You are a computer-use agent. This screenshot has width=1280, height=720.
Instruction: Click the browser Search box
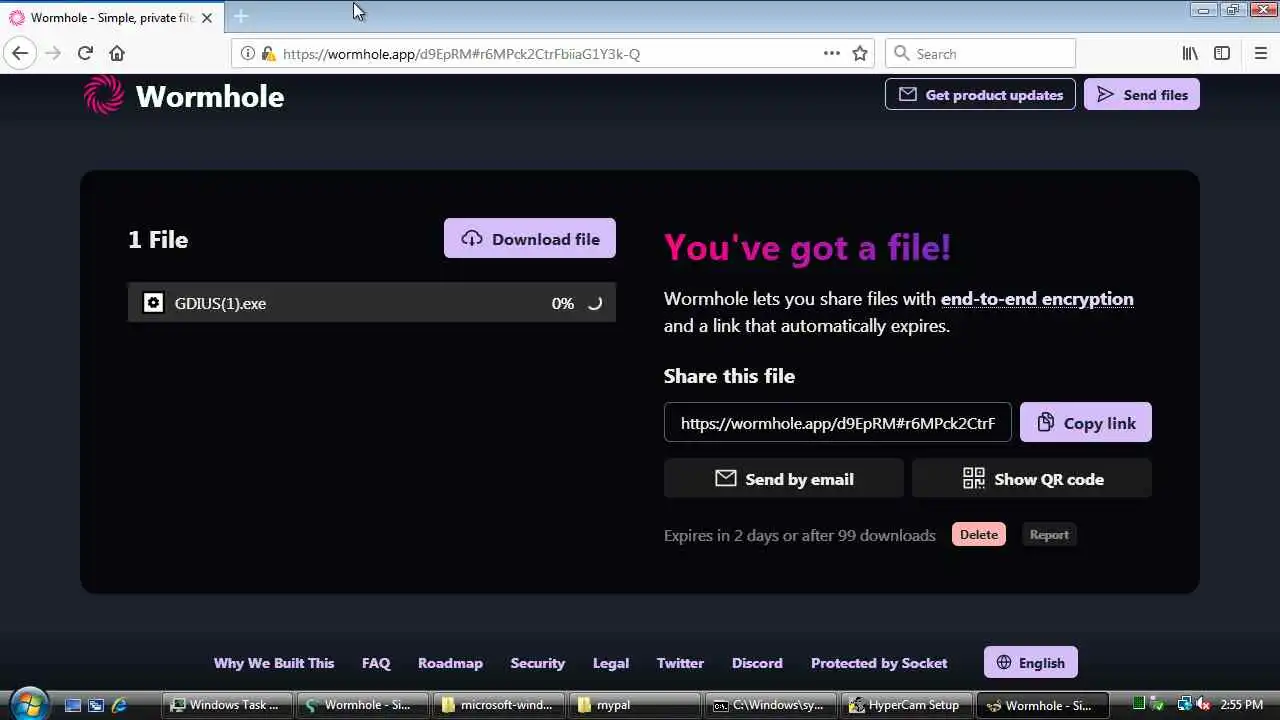point(980,53)
